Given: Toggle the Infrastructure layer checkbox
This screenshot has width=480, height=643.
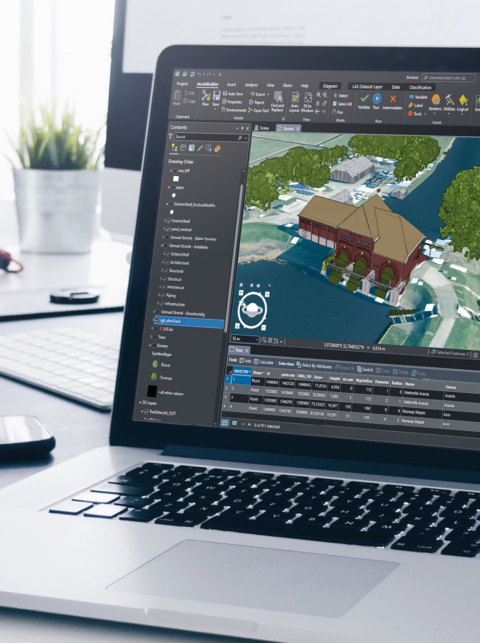Looking at the screenshot, I should (x=162, y=304).
